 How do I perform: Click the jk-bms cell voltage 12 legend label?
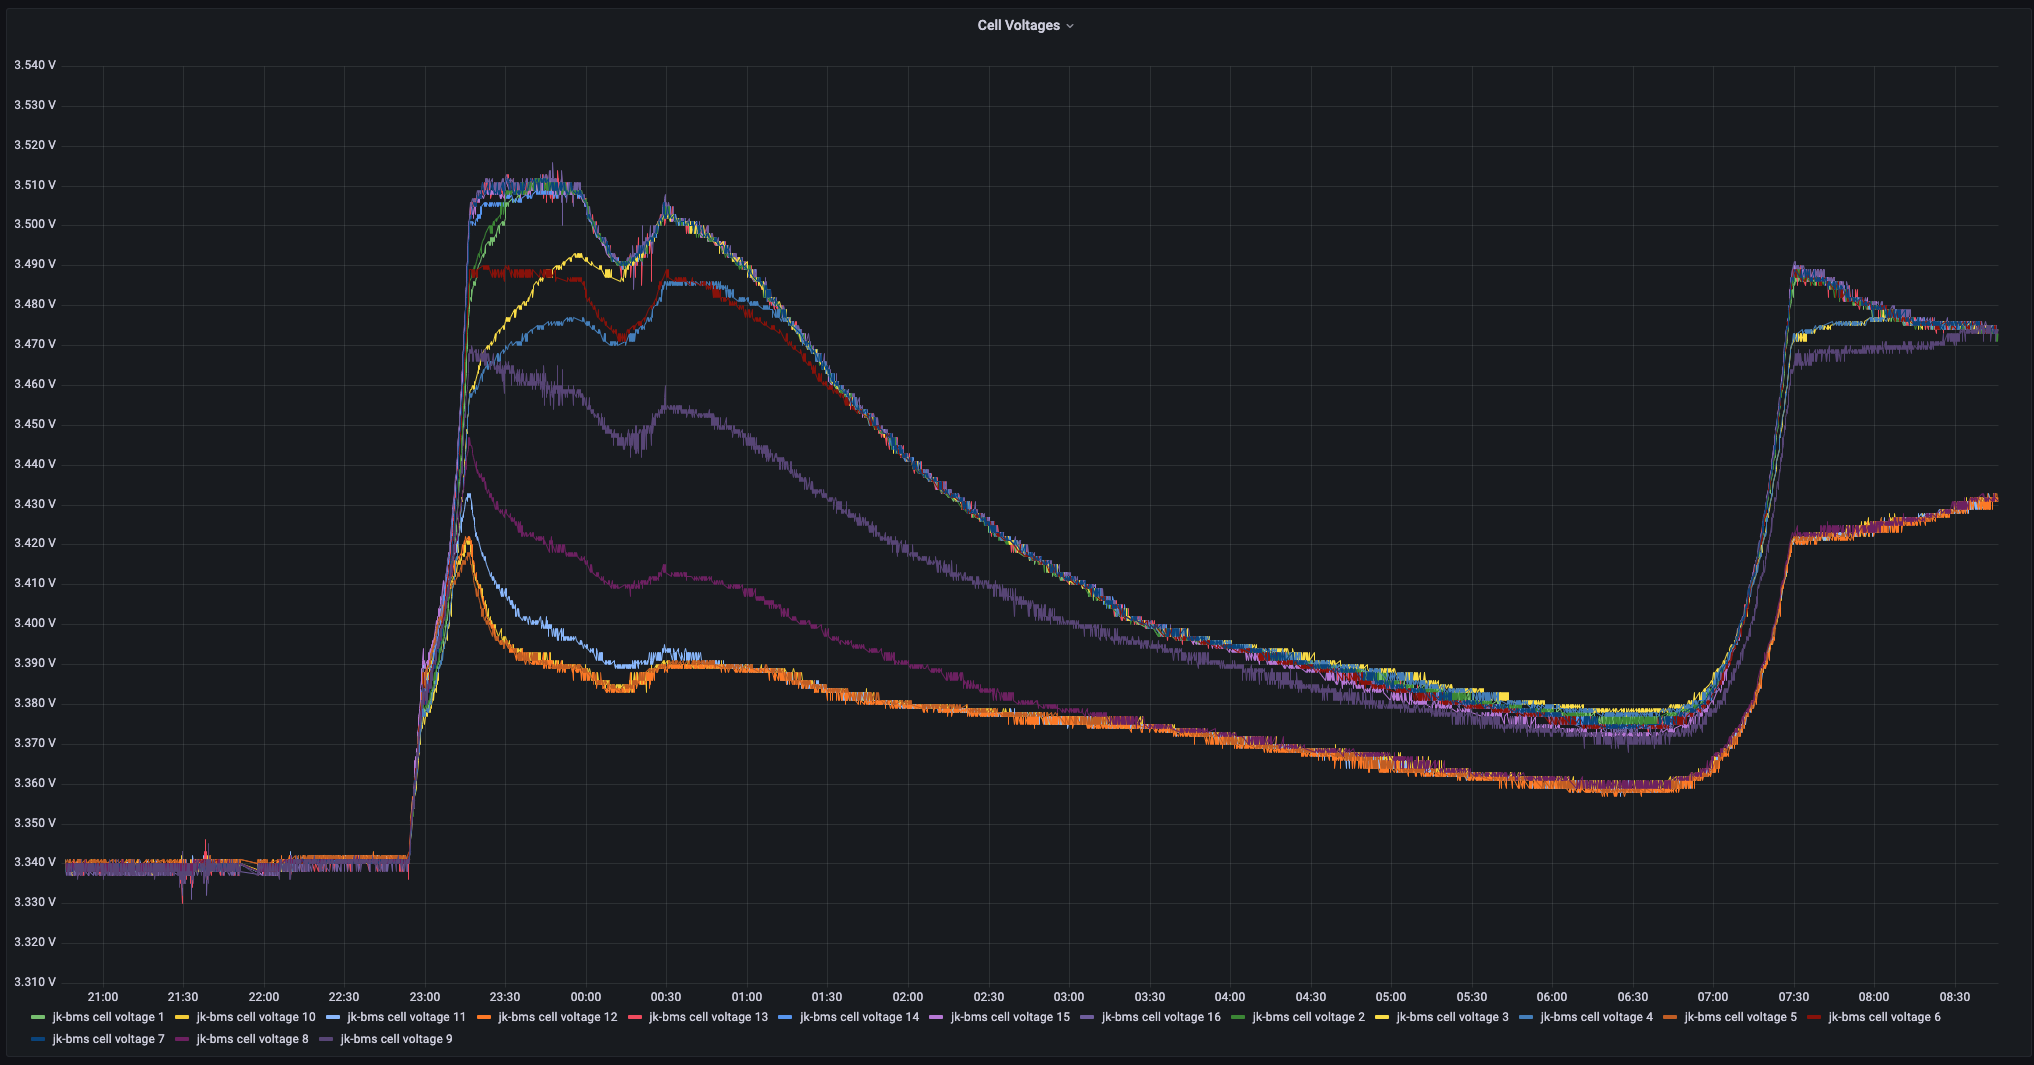pos(557,1017)
